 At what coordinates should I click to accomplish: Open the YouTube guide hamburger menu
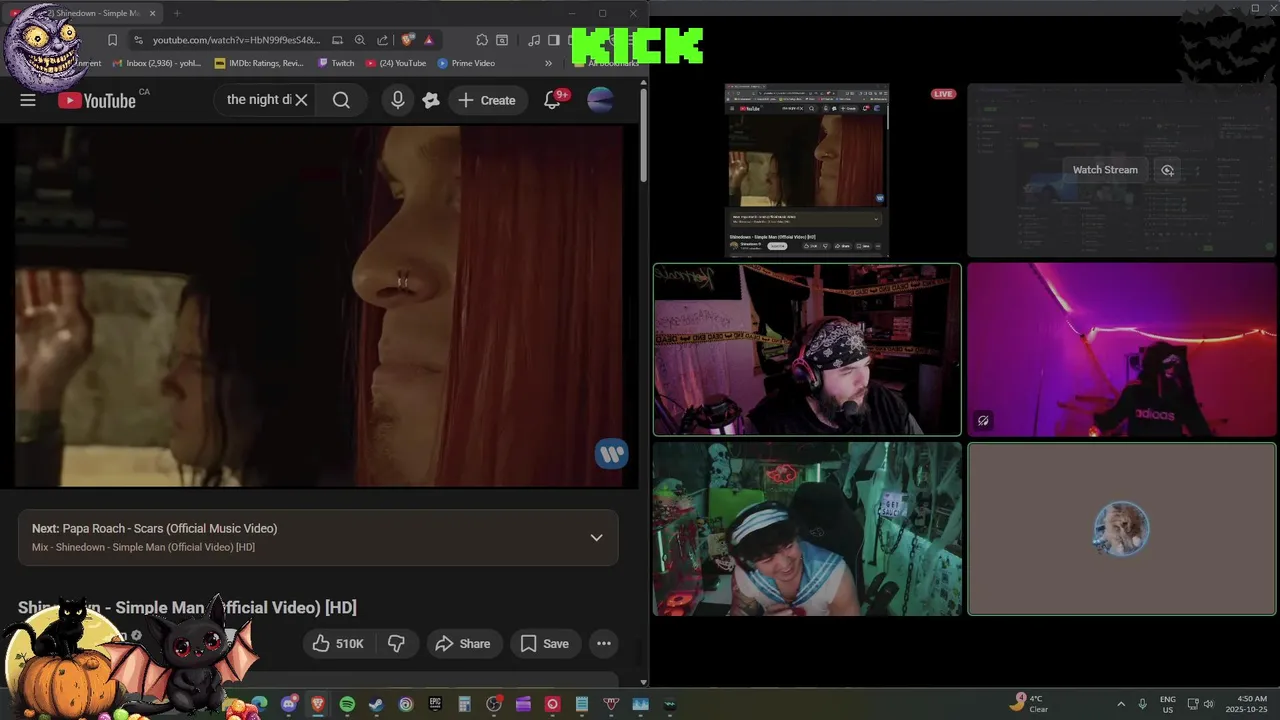pos(28,100)
